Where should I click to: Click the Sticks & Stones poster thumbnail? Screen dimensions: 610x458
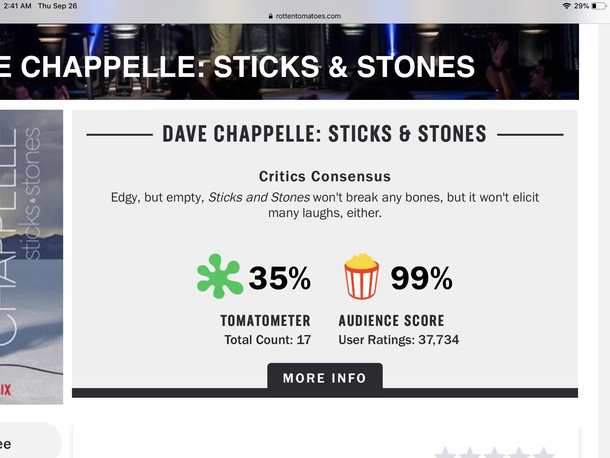31,257
